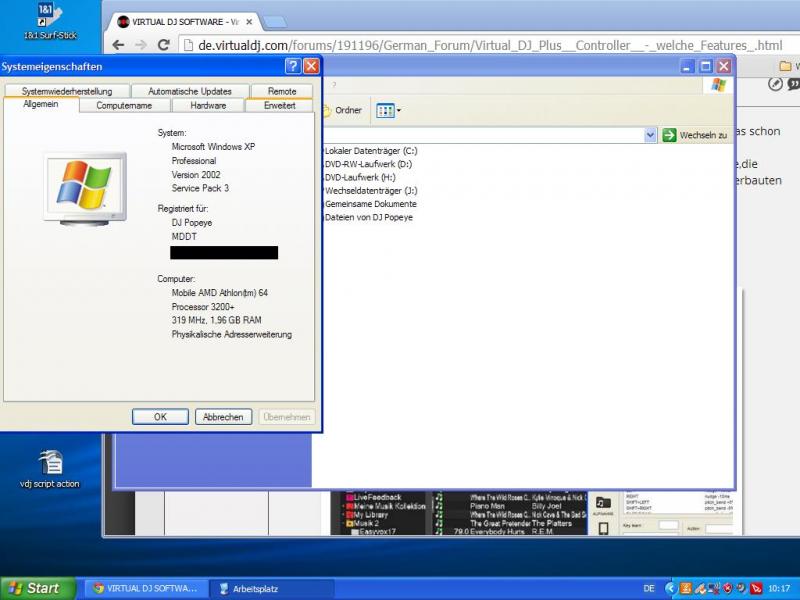The width and height of the screenshot is (800, 600).
Task: Open the vdj script action desktop file
Action: pos(50,469)
